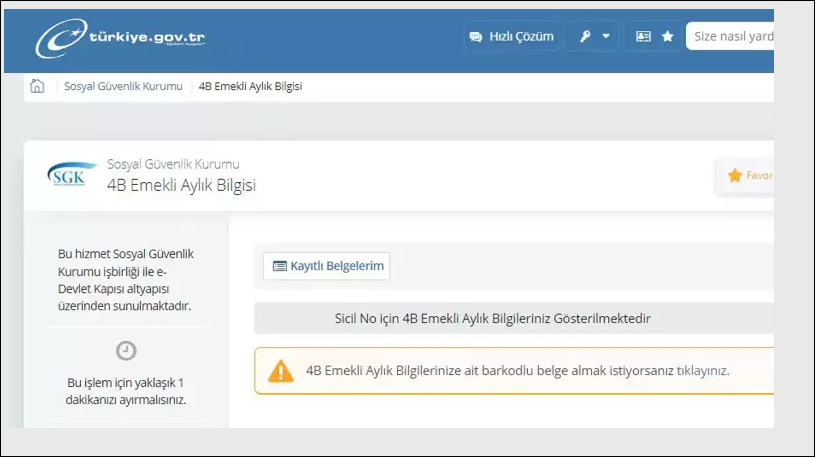The height and width of the screenshot is (457, 815).
Task: Click the orange warning triangle icon
Action: 281,371
